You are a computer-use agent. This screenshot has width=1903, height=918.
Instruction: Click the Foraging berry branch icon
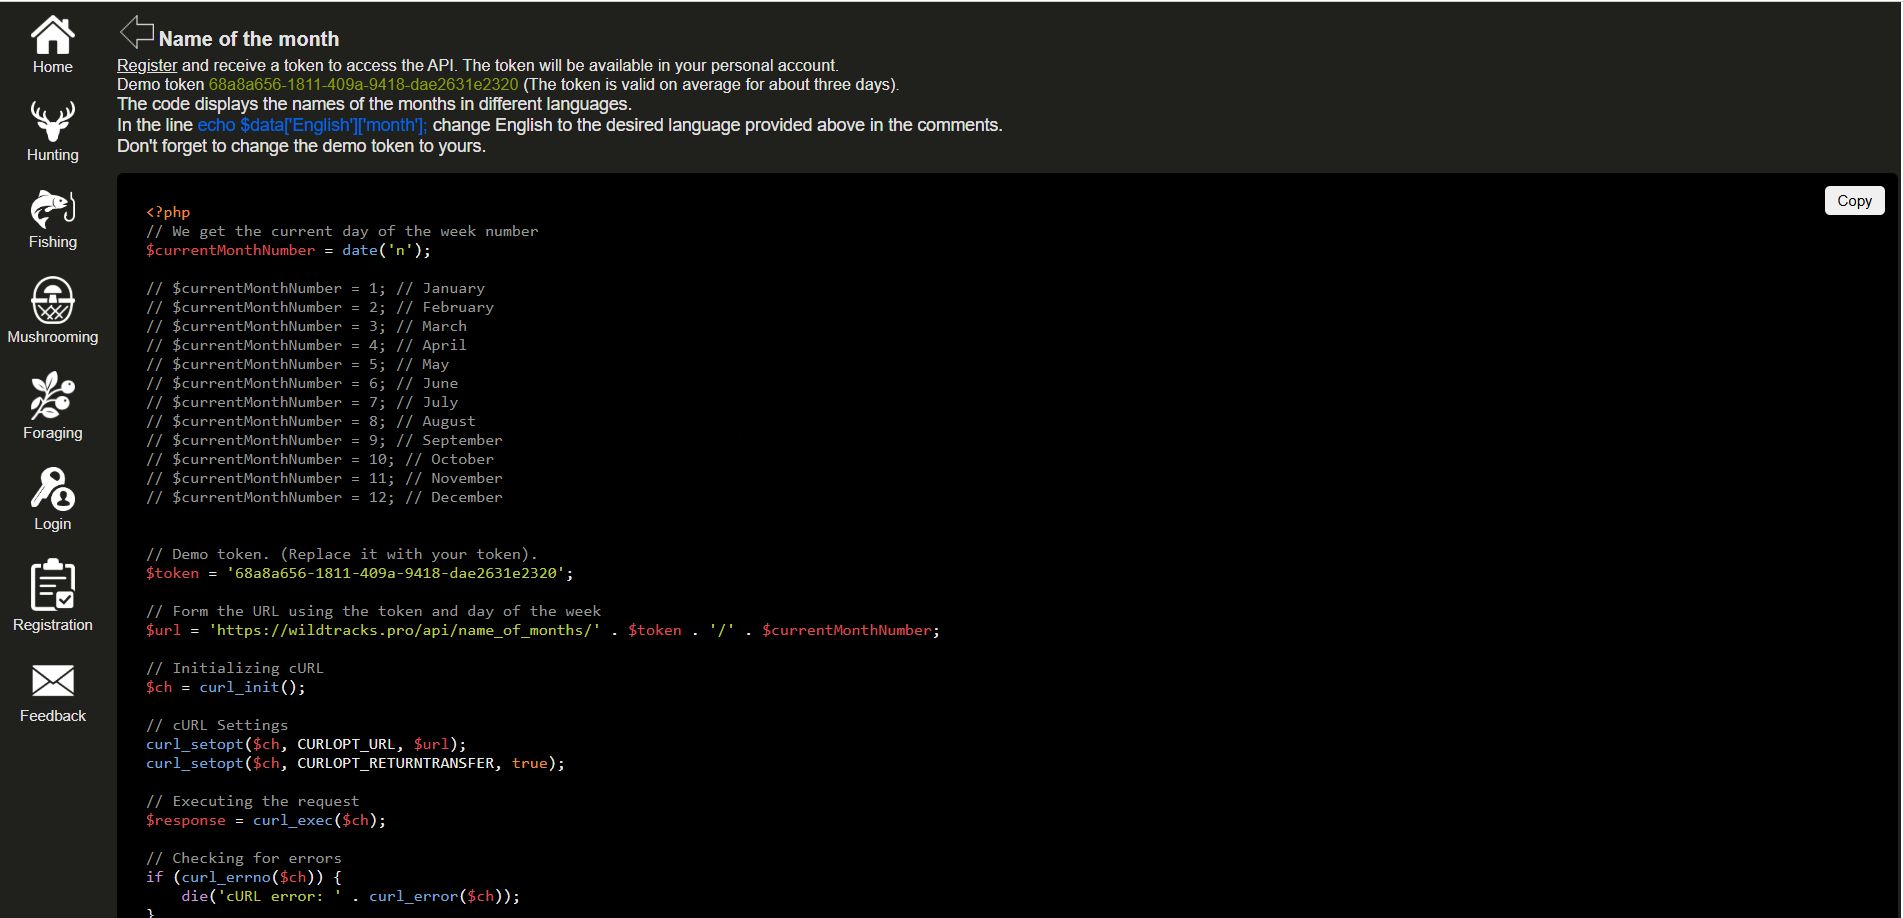[52, 396]
